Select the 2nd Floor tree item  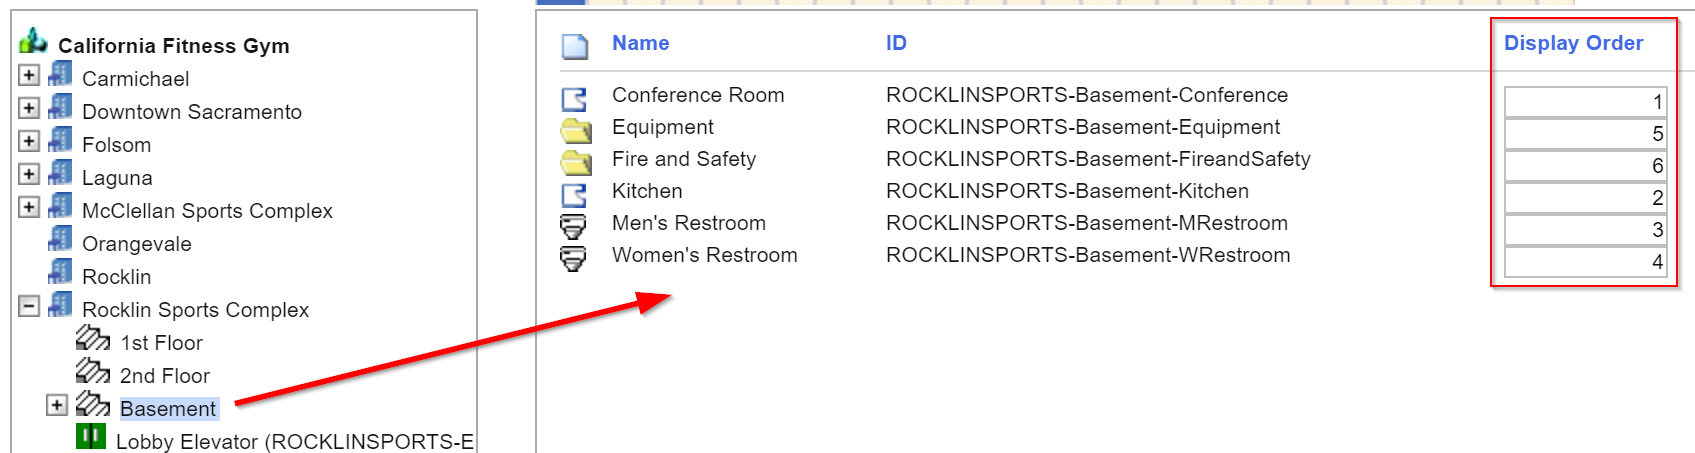165,376
